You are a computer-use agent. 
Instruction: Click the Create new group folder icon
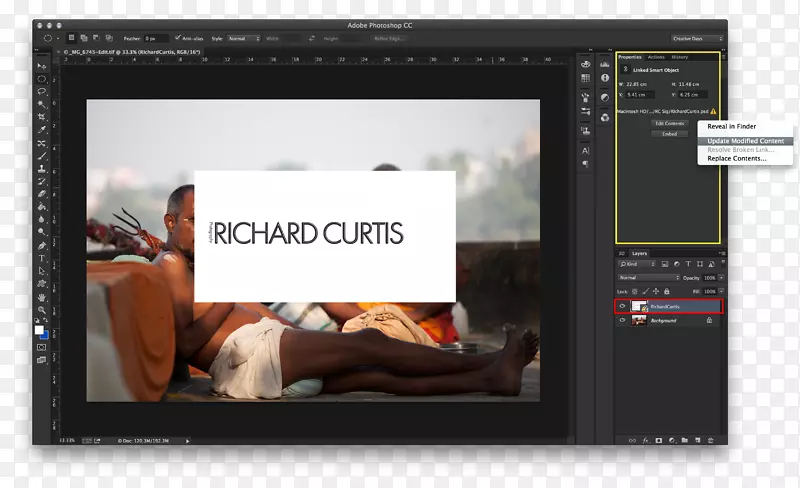pos(685,440)
